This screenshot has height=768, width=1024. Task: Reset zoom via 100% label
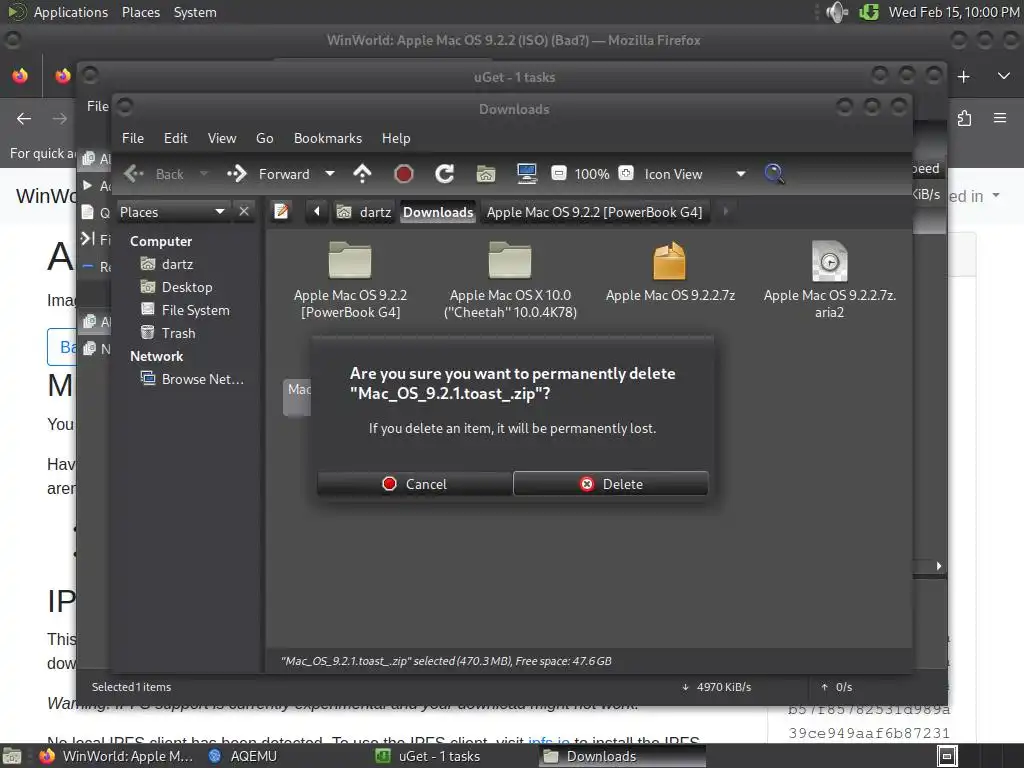(592, 174)
